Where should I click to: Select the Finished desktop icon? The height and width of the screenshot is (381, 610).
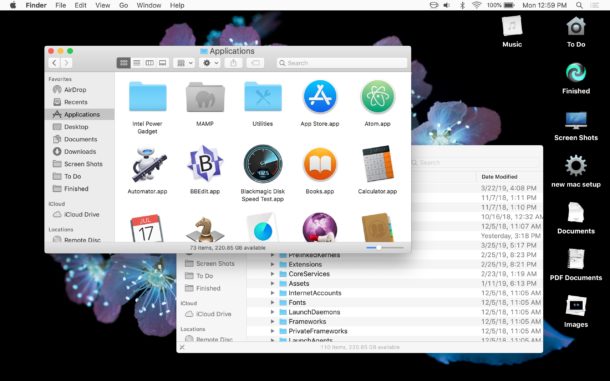point(576,73)
